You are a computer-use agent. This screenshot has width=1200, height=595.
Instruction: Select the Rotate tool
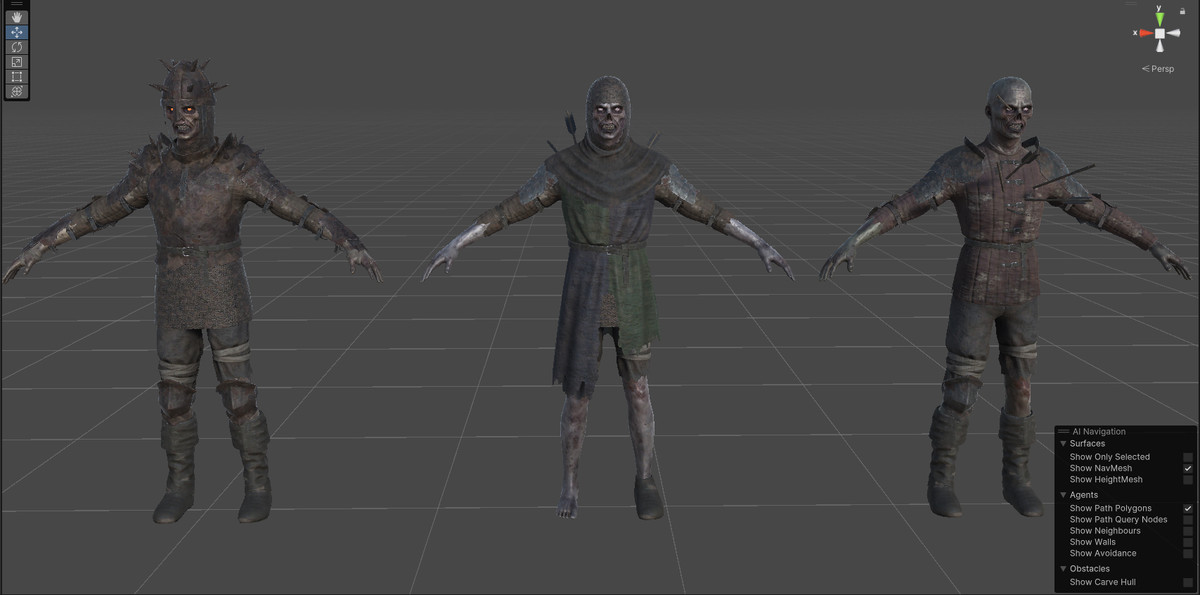[17, 47]
